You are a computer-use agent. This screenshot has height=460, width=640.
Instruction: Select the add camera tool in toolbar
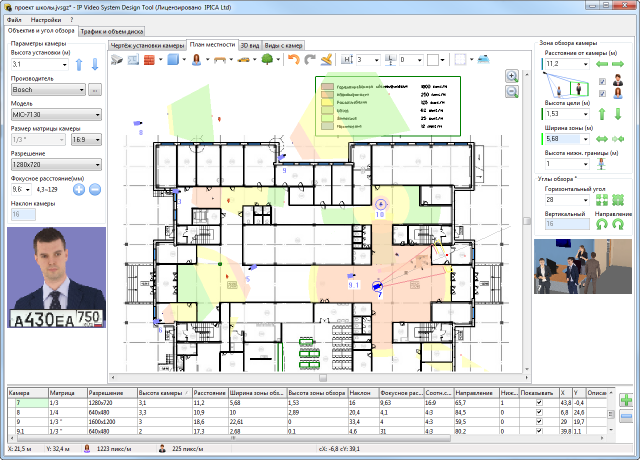(117, 60)
